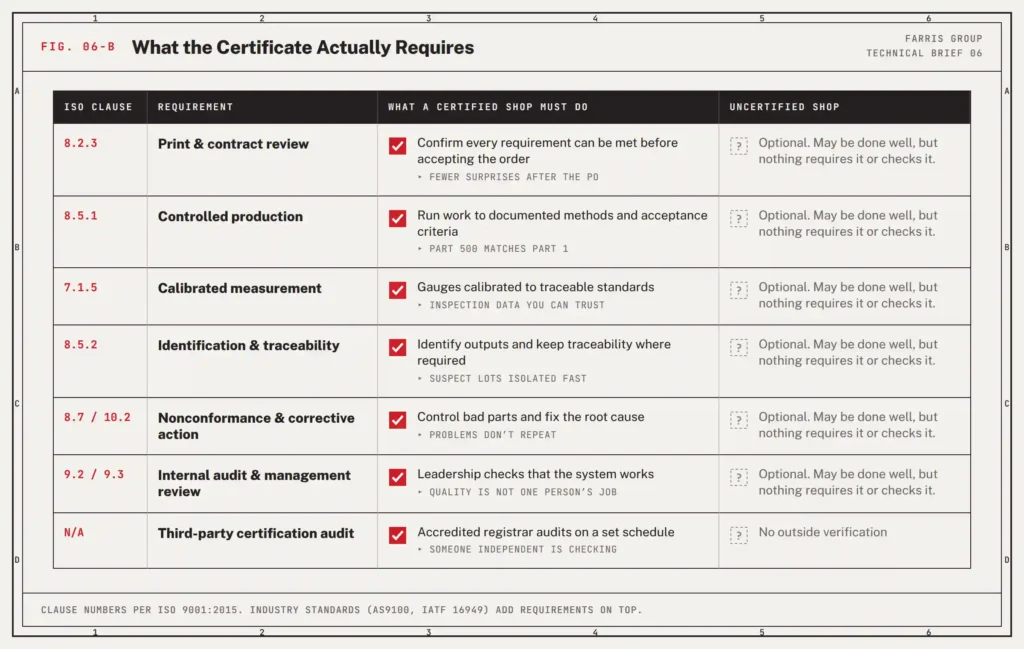Click note 'PROBLEMS DON'T REPEAT'
The height and width of the screenshot is (649, 1024).
click(492, 435)
